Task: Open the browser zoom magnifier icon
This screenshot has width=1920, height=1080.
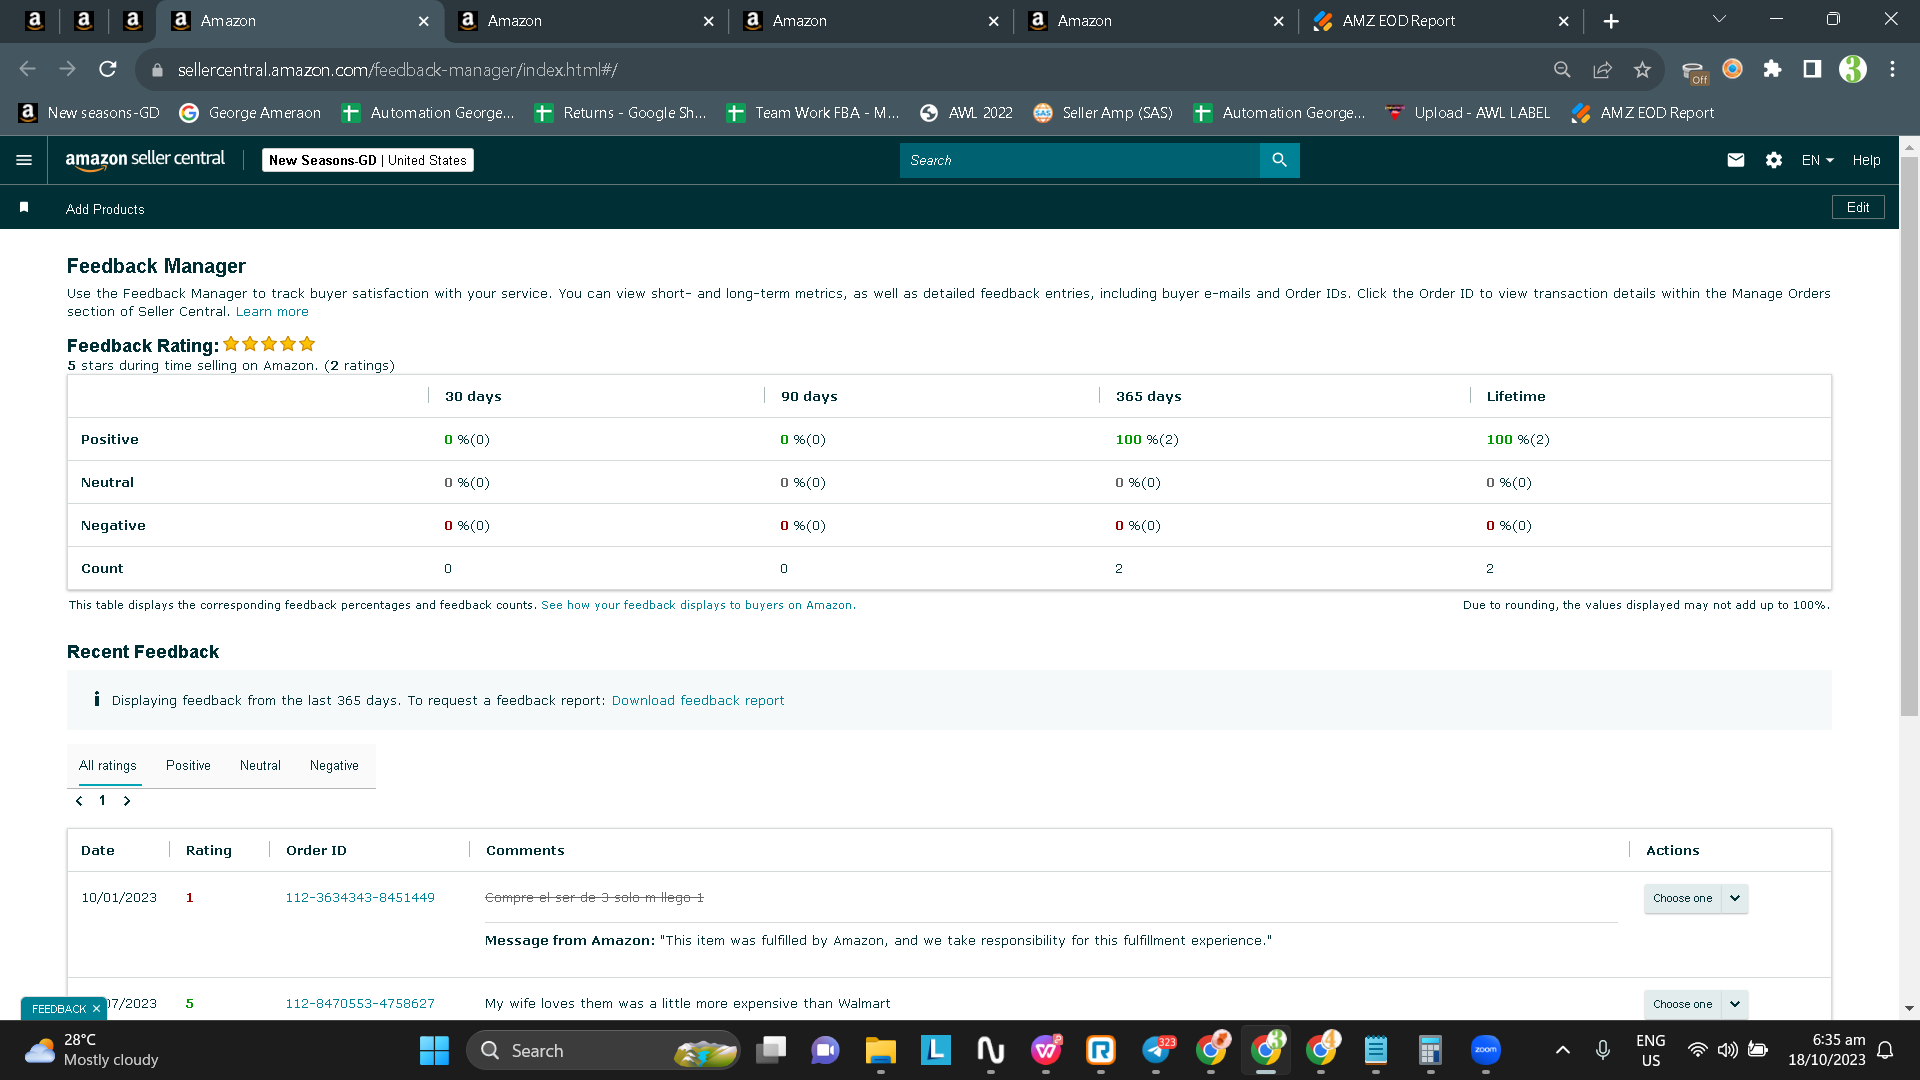Action: pyautogui.click(x=1562, y=69)
